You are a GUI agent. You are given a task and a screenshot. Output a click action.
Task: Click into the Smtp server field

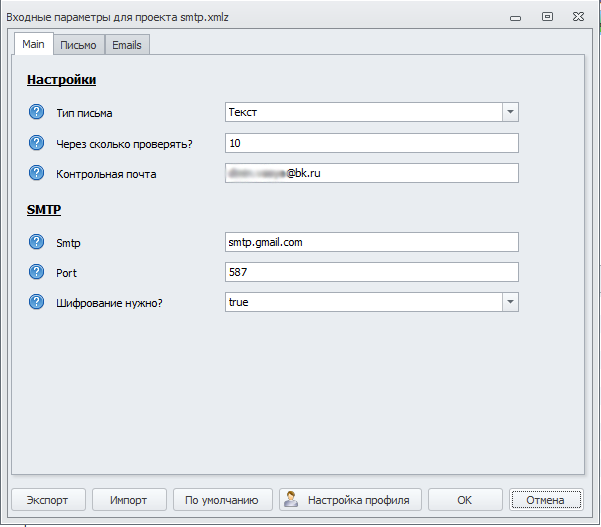pos(372,242)
